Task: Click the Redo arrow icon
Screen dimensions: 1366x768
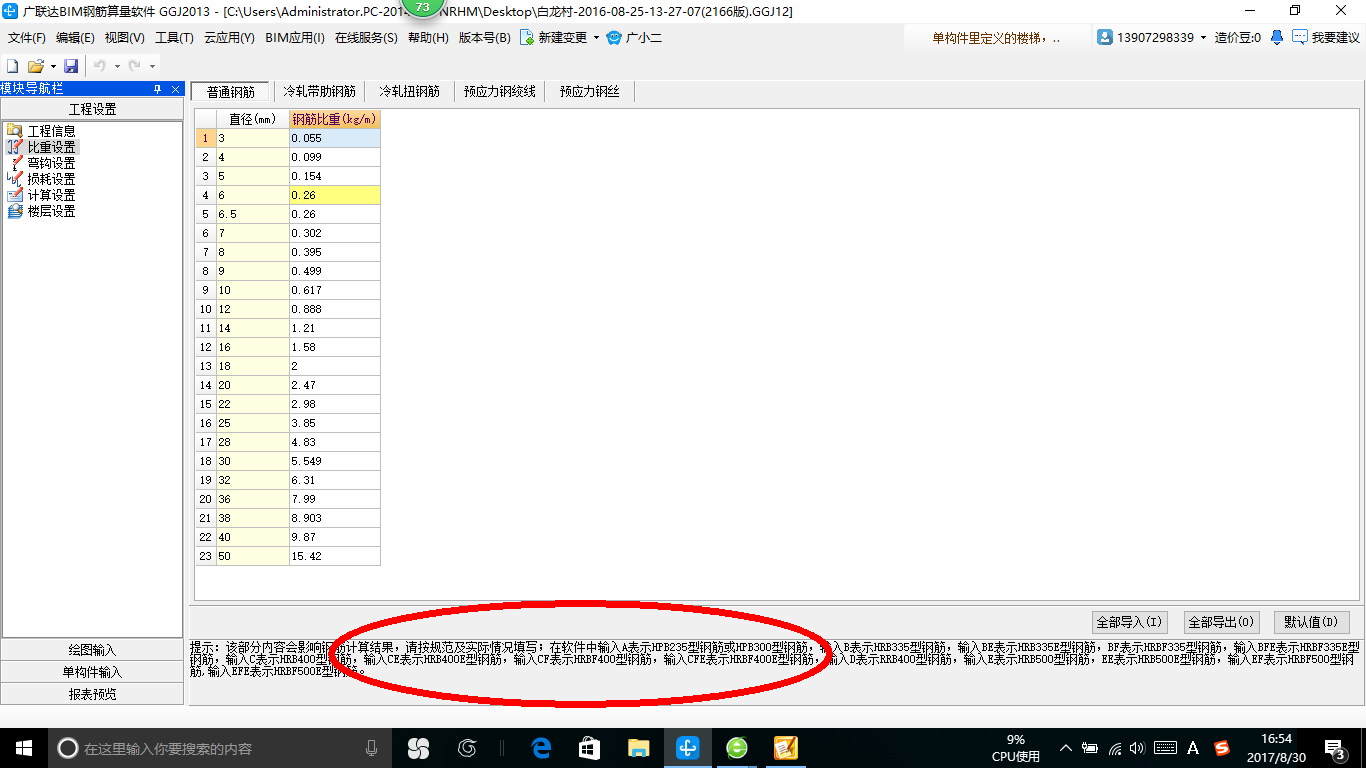Action: pyautogui.click(x=134, y=66)
